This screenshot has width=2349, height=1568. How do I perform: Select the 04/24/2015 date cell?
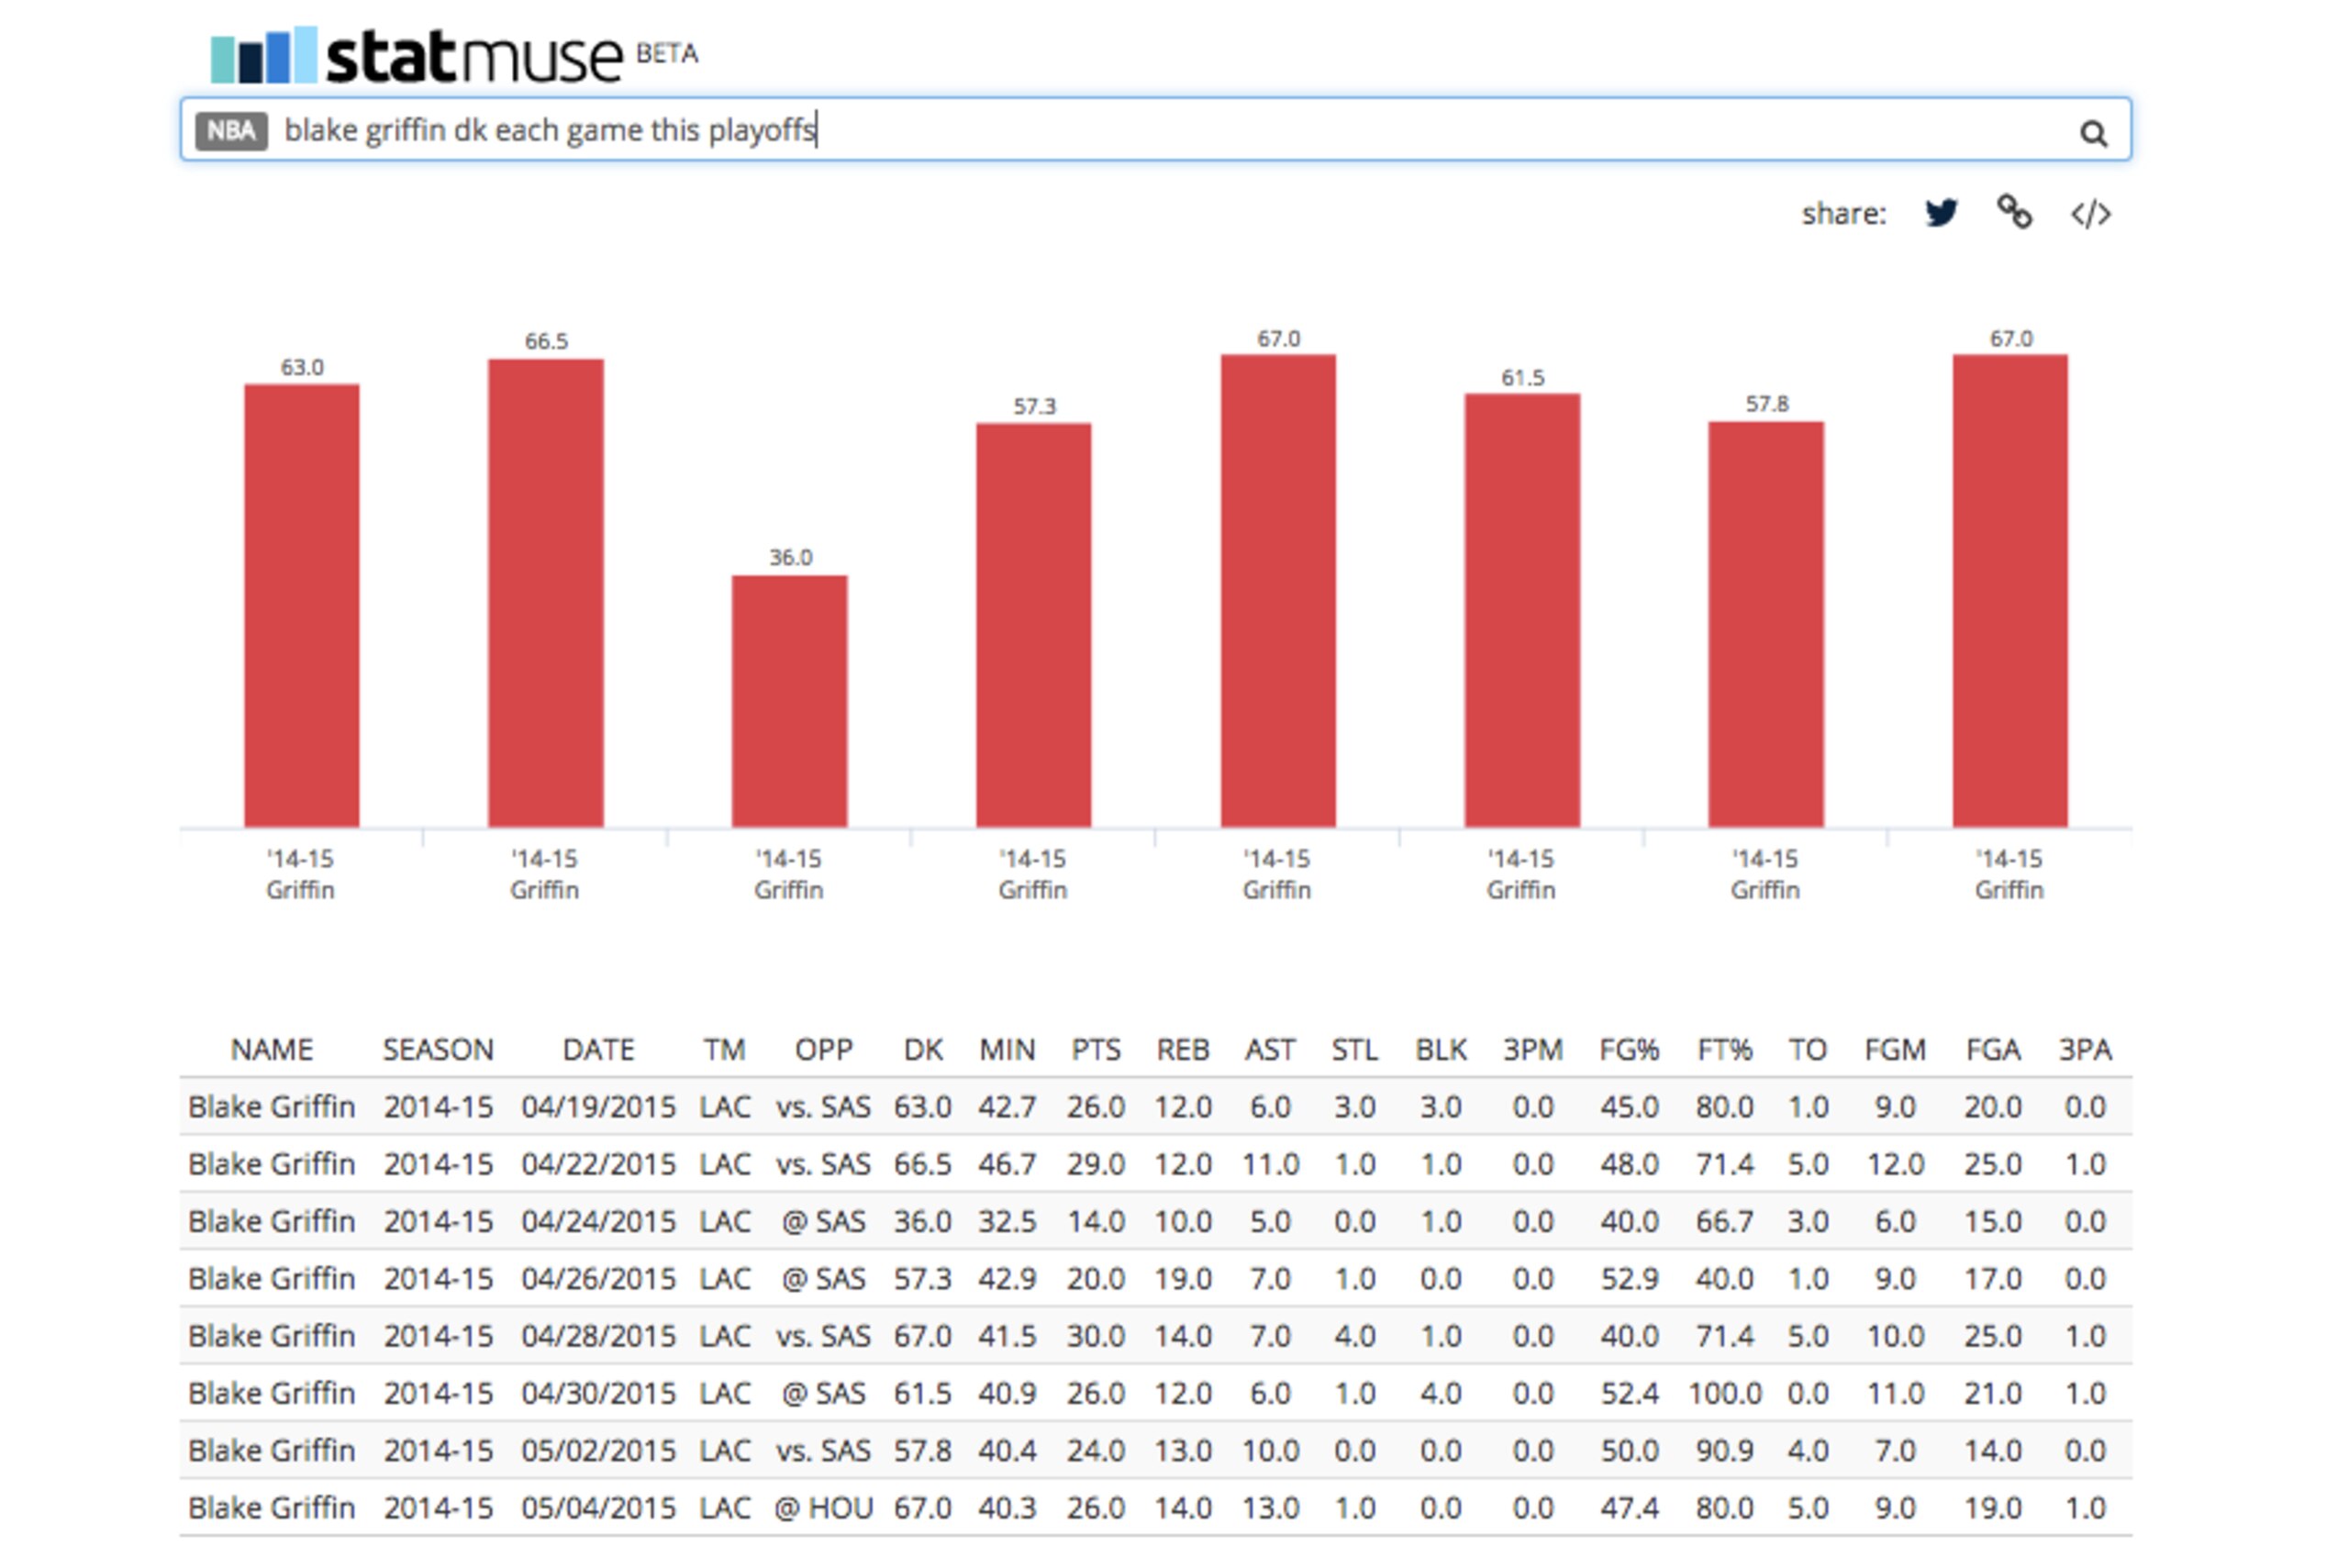[598, 1221]
